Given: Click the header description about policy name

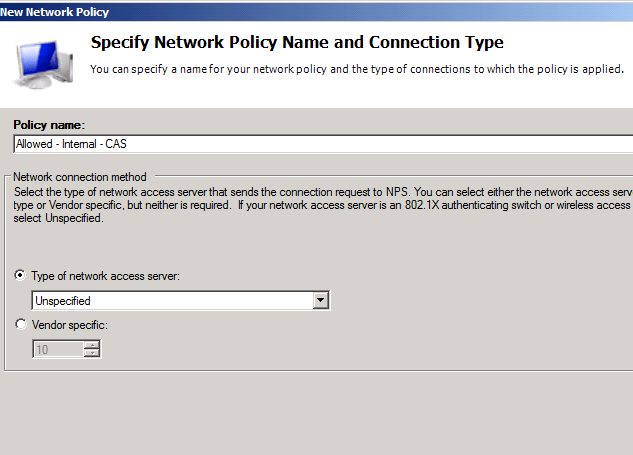Looking at the screenshot, I should (357, 69).
